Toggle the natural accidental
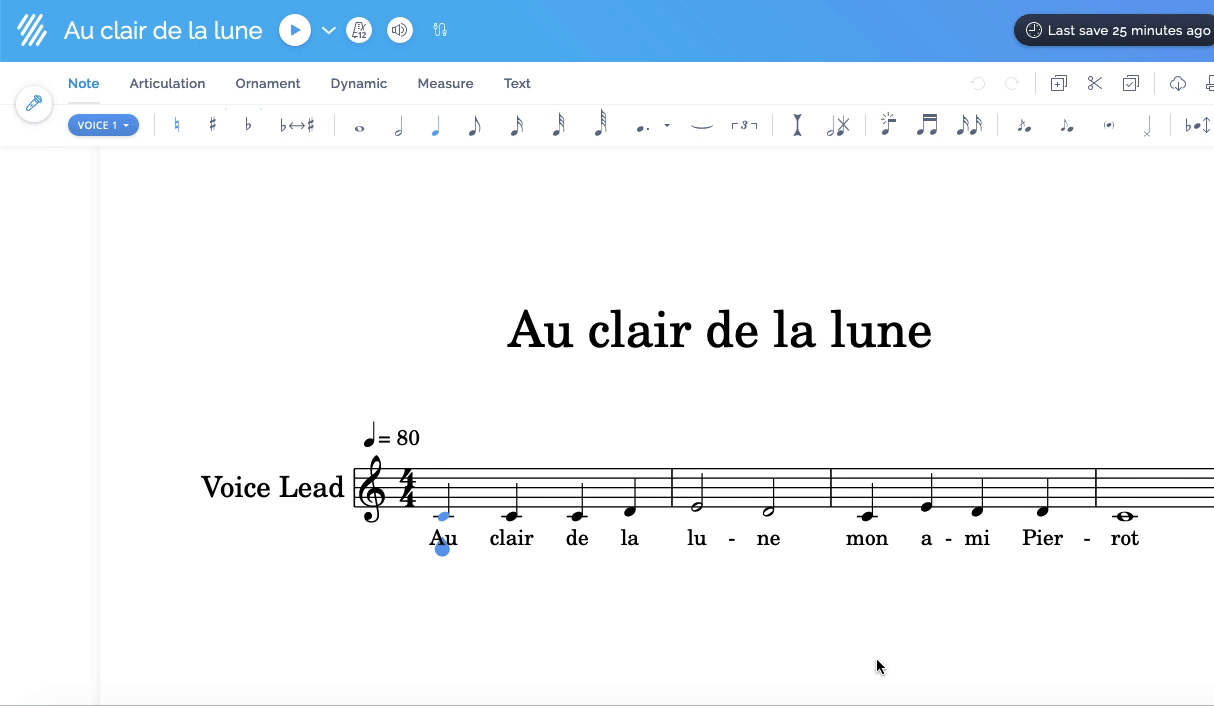Screen dimensions: 1214x706 (177, 125)
